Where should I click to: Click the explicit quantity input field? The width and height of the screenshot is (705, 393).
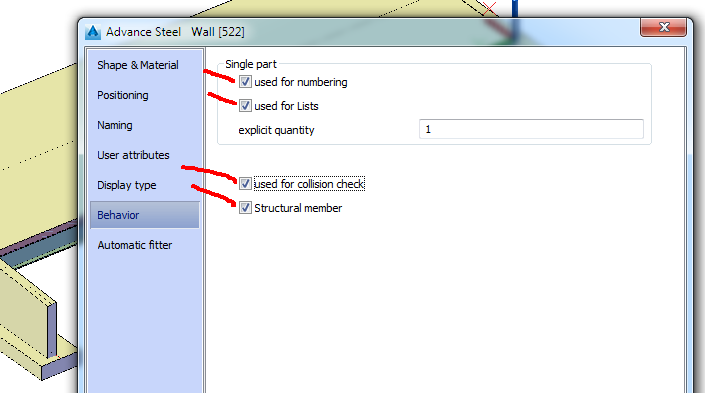[x=531, y=129]
